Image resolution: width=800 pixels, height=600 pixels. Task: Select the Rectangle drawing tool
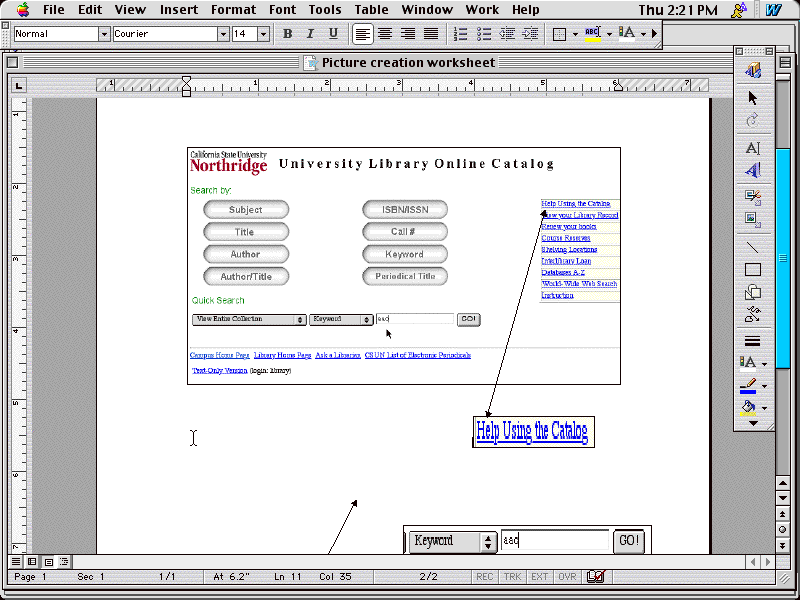753,269
